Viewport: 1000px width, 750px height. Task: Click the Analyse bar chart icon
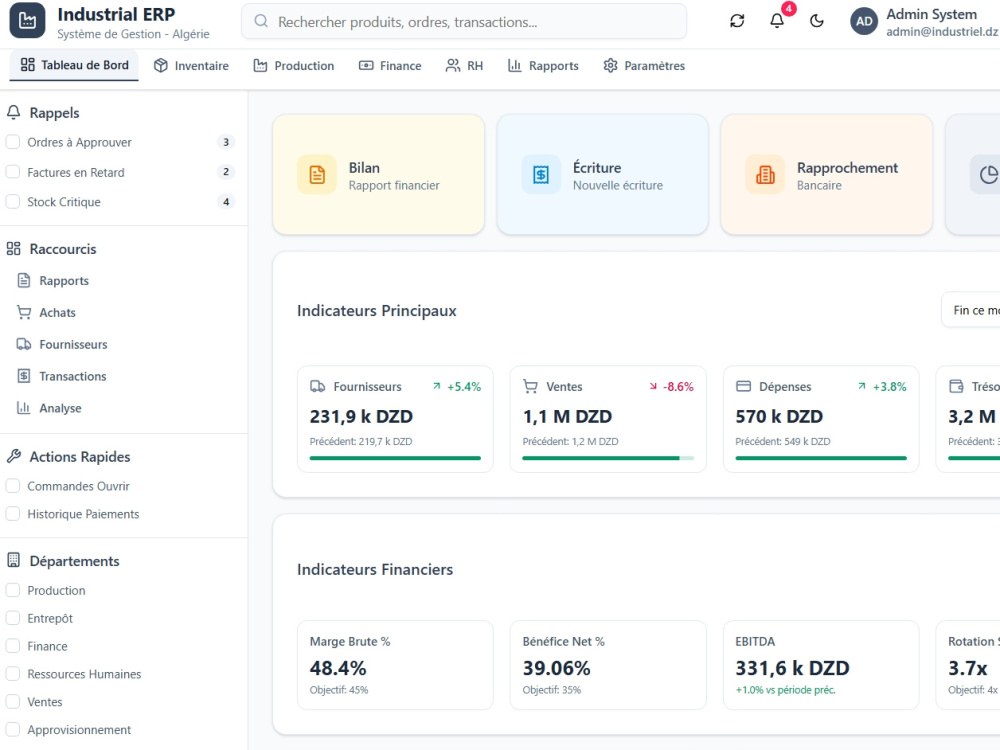pyautogui.click(x=24, y=408)
